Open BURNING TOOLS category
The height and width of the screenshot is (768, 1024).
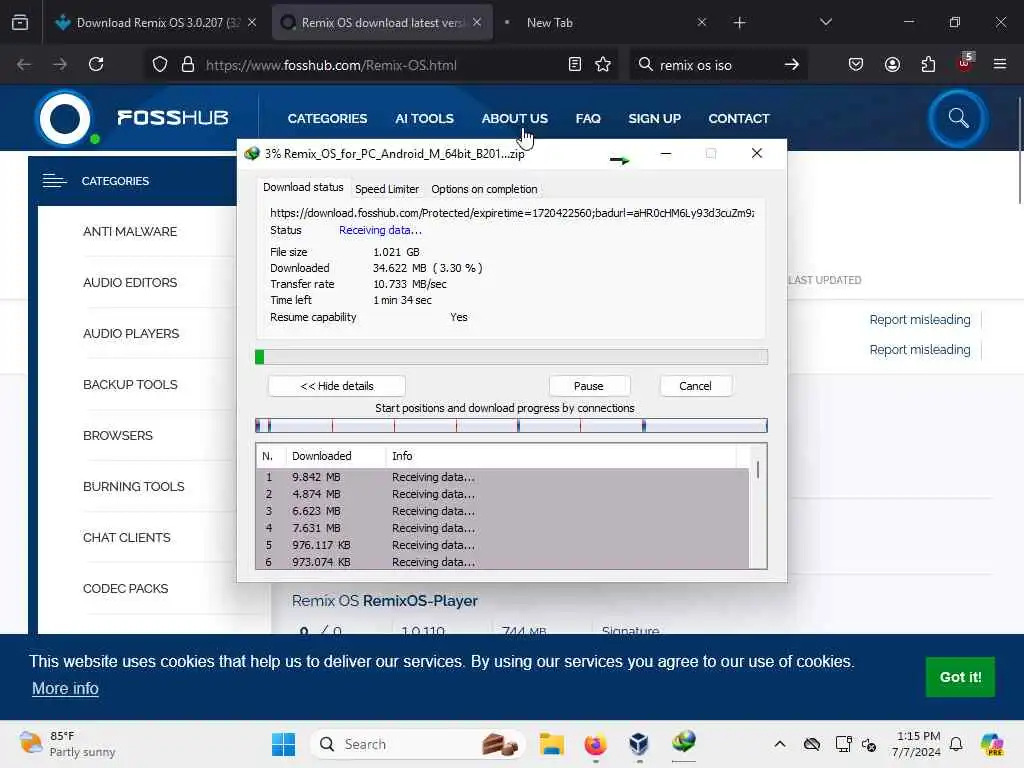click(x=133, y=487)
